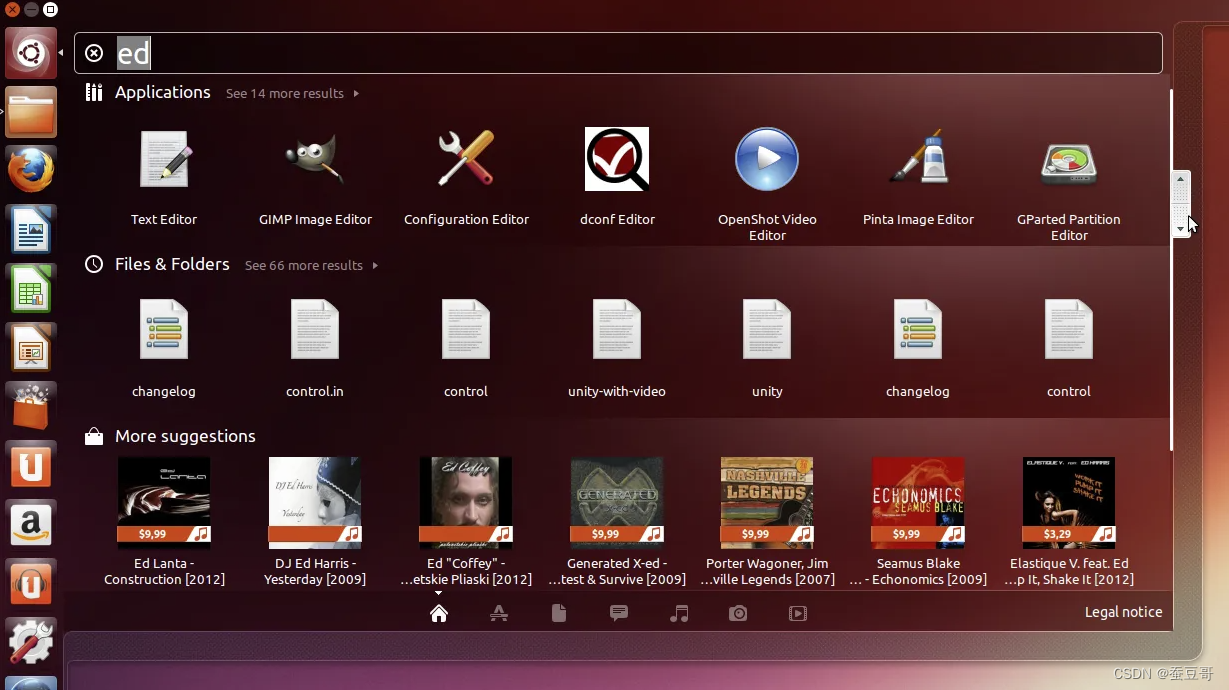Image resolution: width=1229 pixels, height=690 pixels.
Task: Open Ubuntu One from launcher
Action: tap(31, 466)
